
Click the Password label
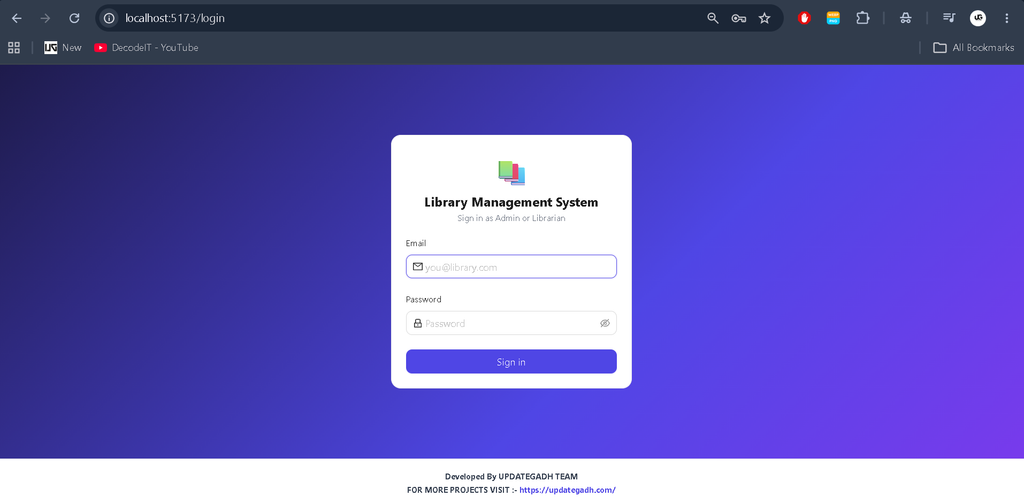click(423, 299)
